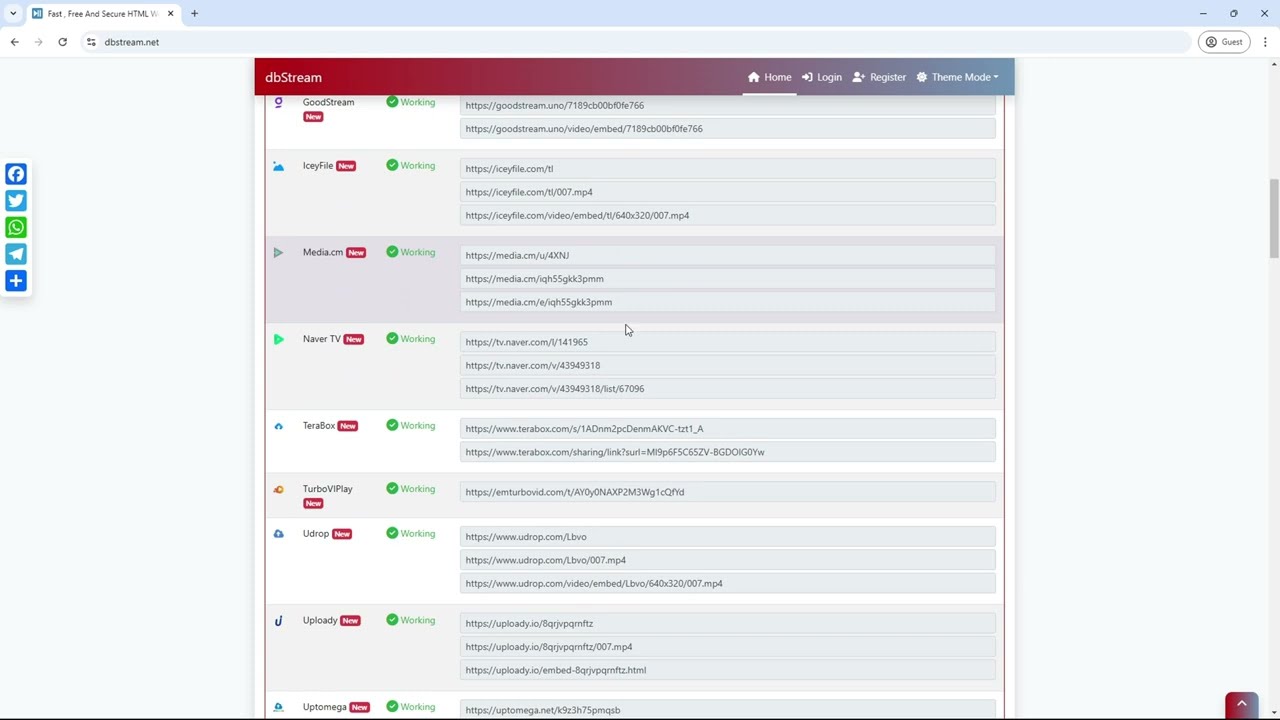
Task: Click the Uptomega host icon
Action: [x=278, y=707]
